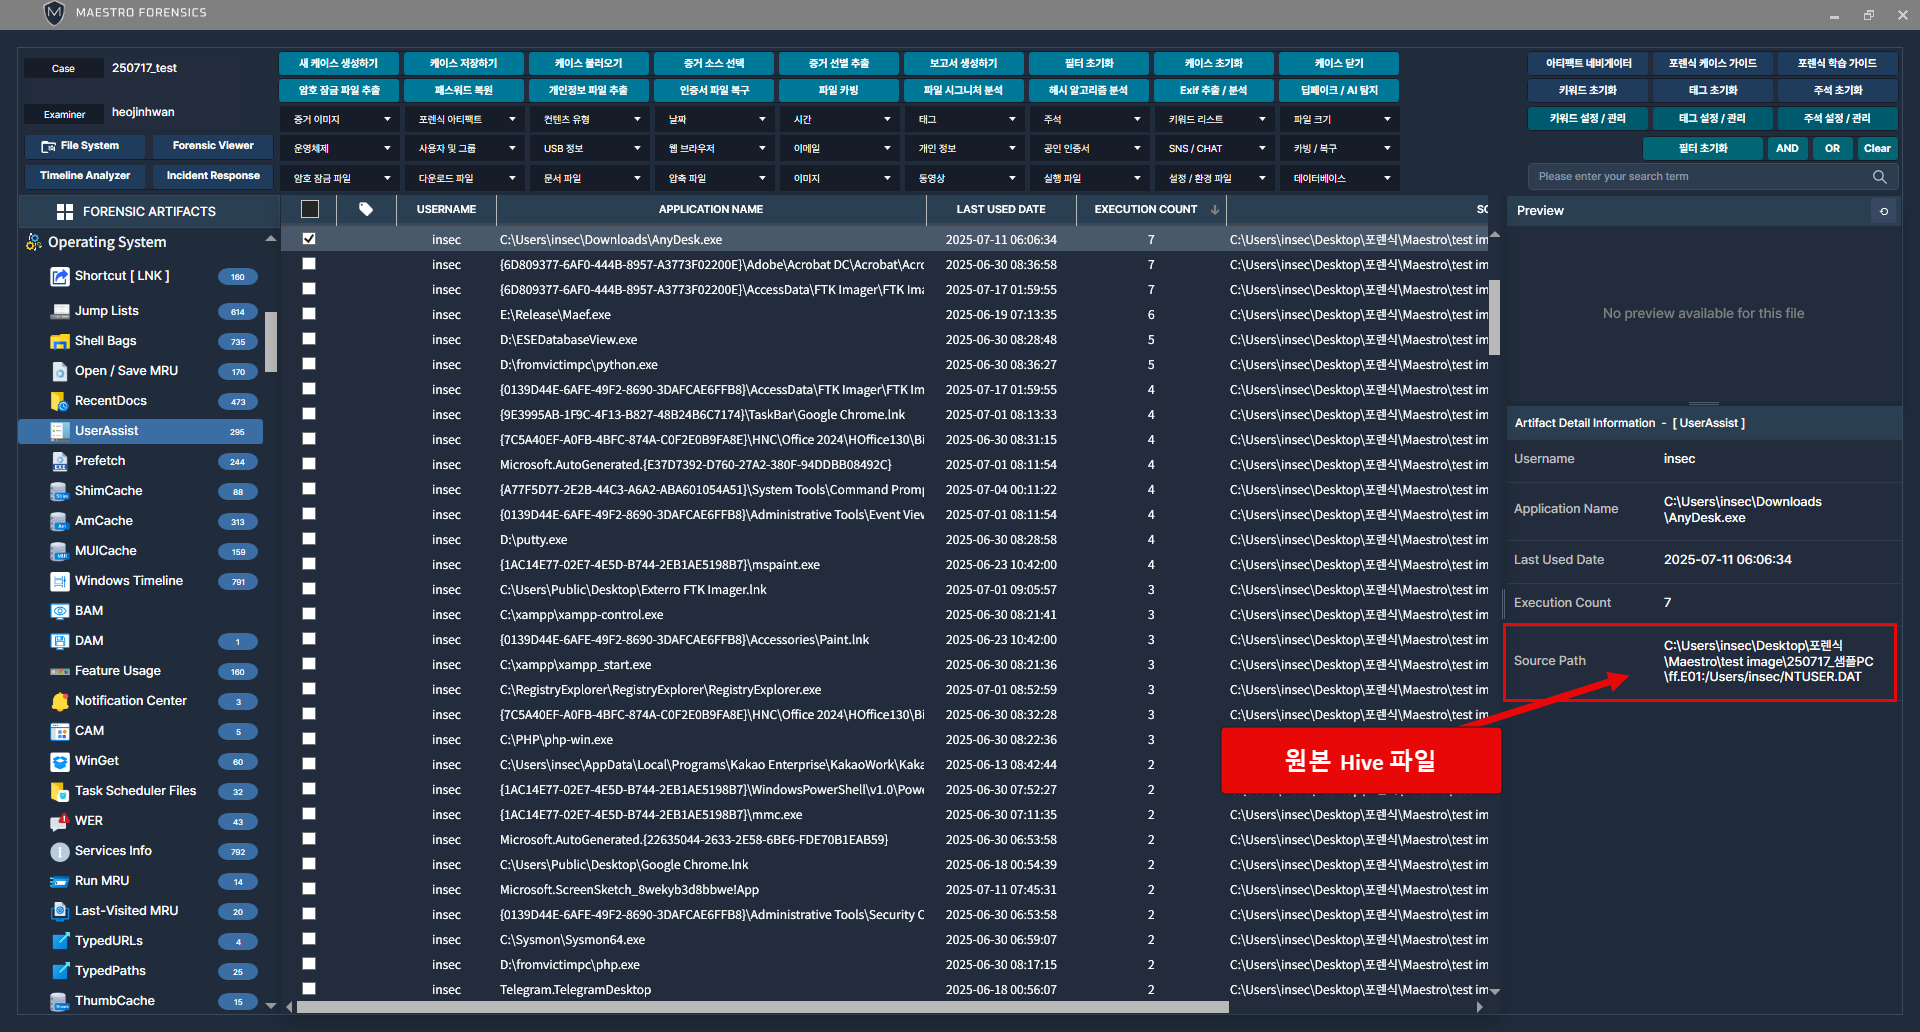Uncheck the AnyDesk.exe row checkbox
1920x1032 pixels.
click(309, 239)
